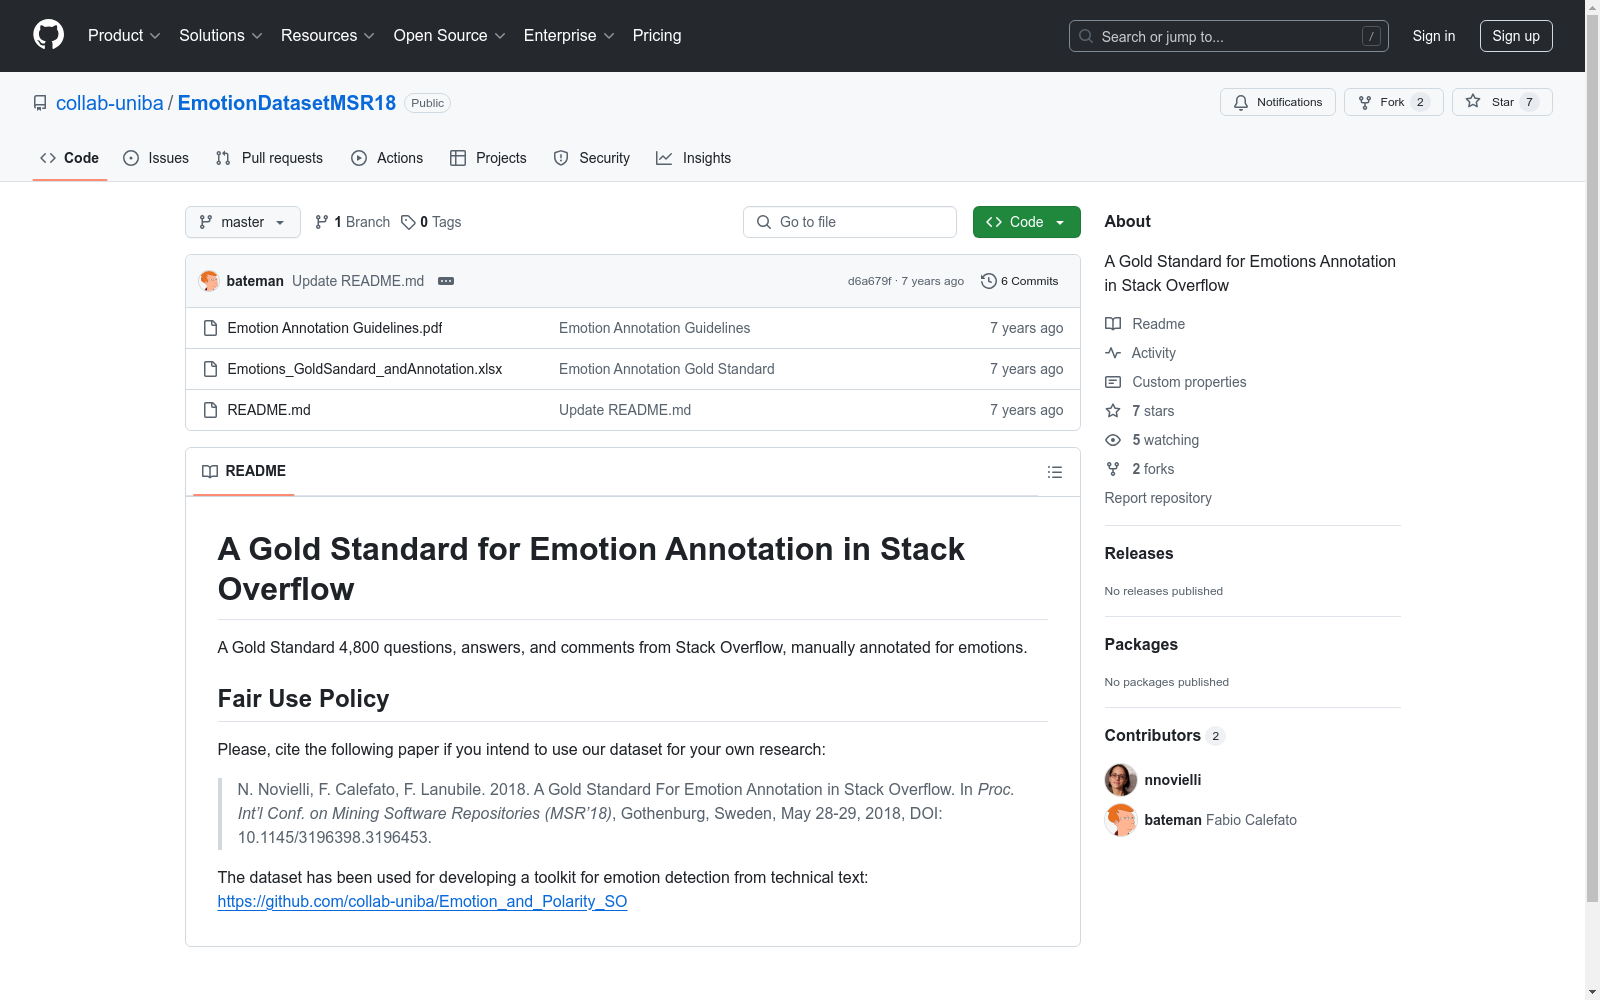This screenshot has width=1600, height=1000.
Task: Open the Releases section heading
Action: (x=1139, y=553)
